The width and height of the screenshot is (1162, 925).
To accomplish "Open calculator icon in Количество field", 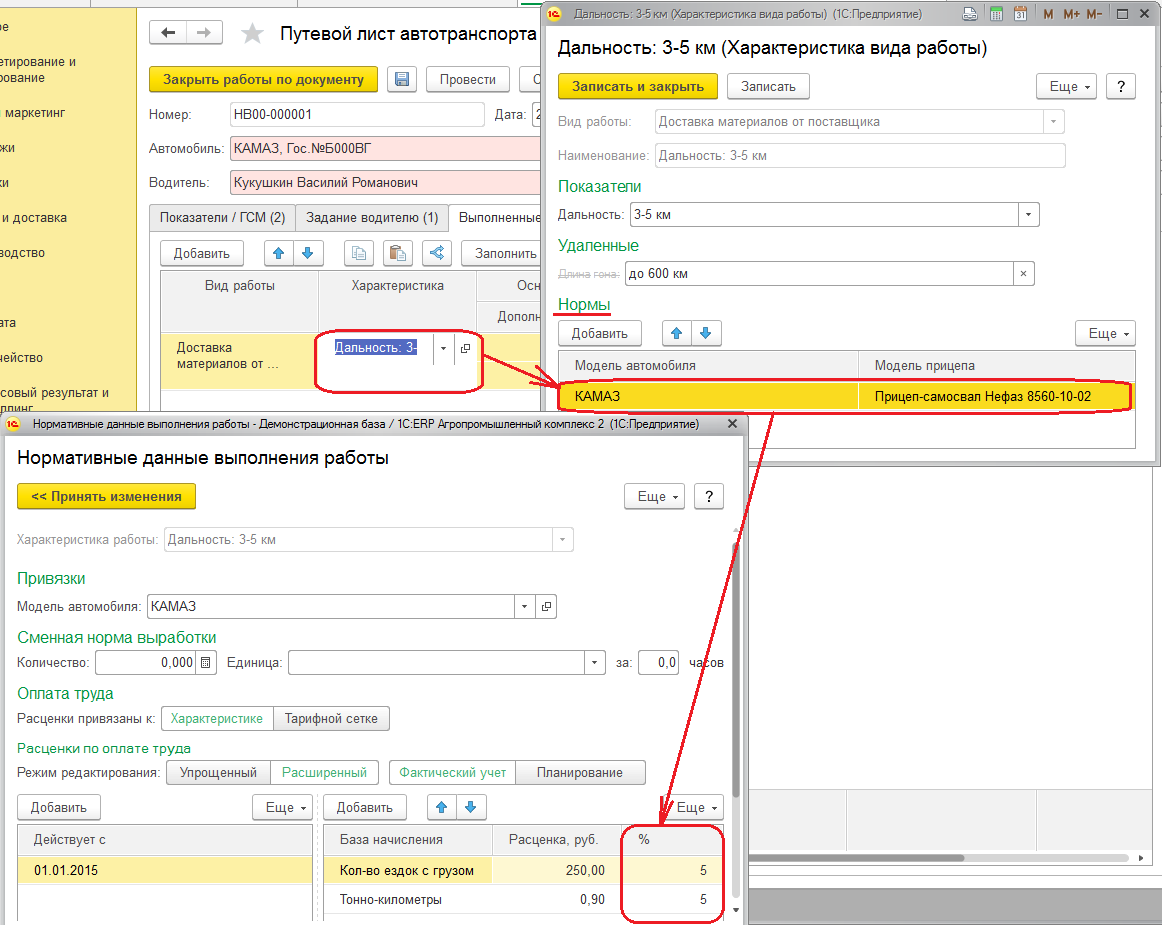I will 206,663.
